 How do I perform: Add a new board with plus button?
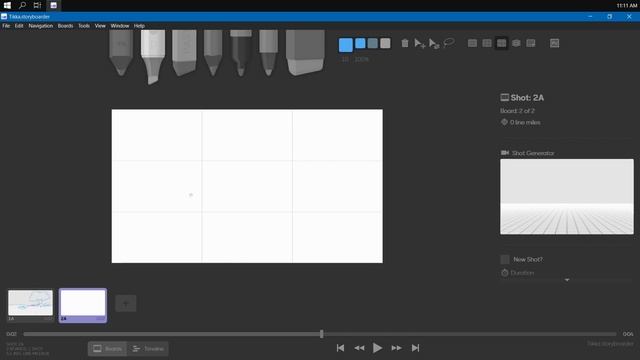click(126, 303)
